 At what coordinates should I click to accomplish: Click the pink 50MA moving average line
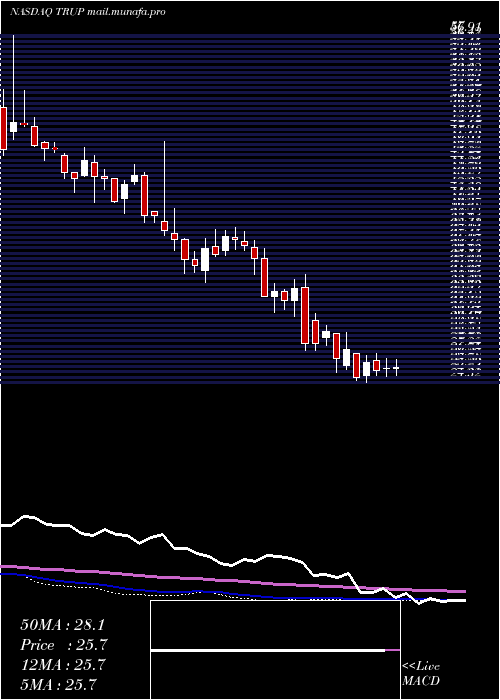[x=232, y=580]
